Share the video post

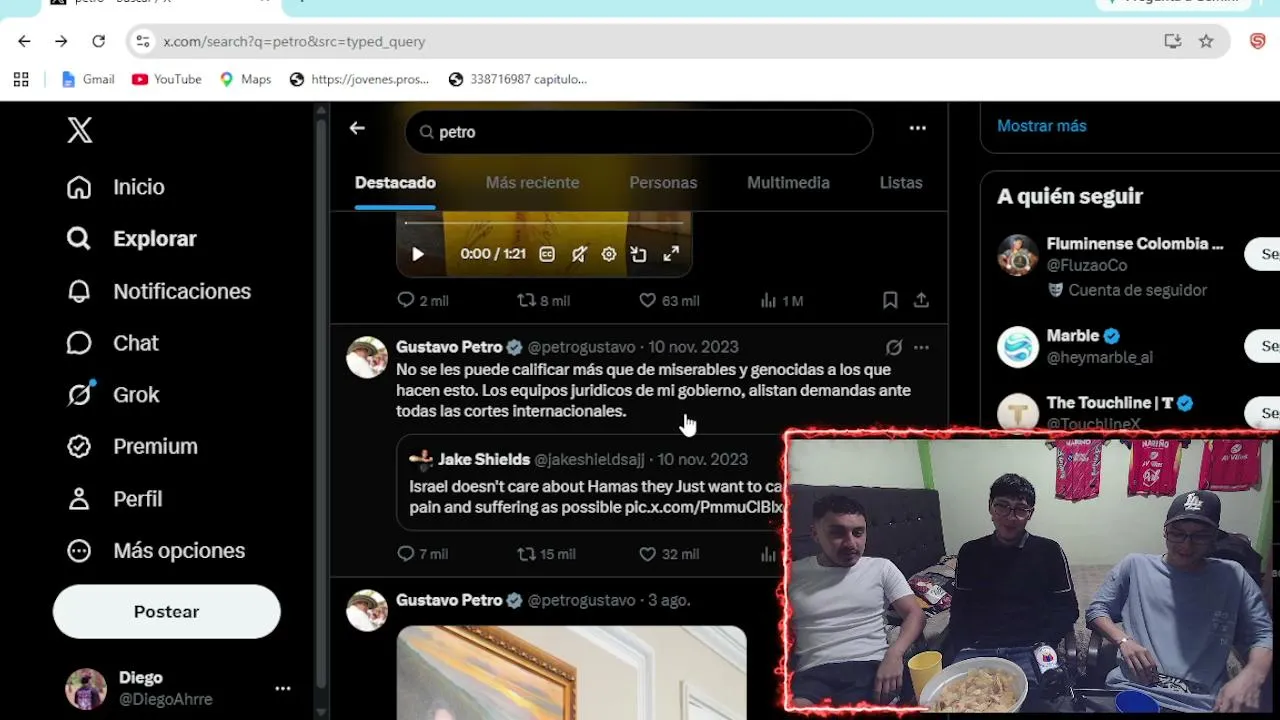[x=921, y=300]
